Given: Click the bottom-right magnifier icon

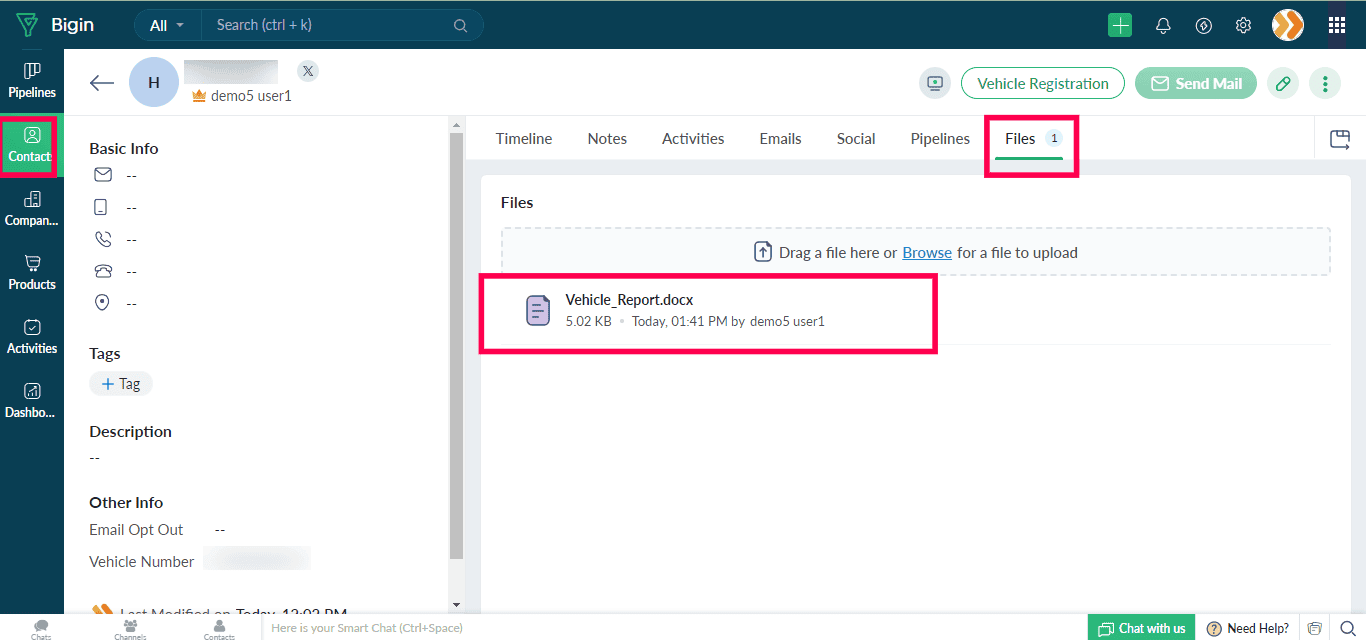Looking at the screenshot, I should pyautogui.click(x=1348, y=628).
